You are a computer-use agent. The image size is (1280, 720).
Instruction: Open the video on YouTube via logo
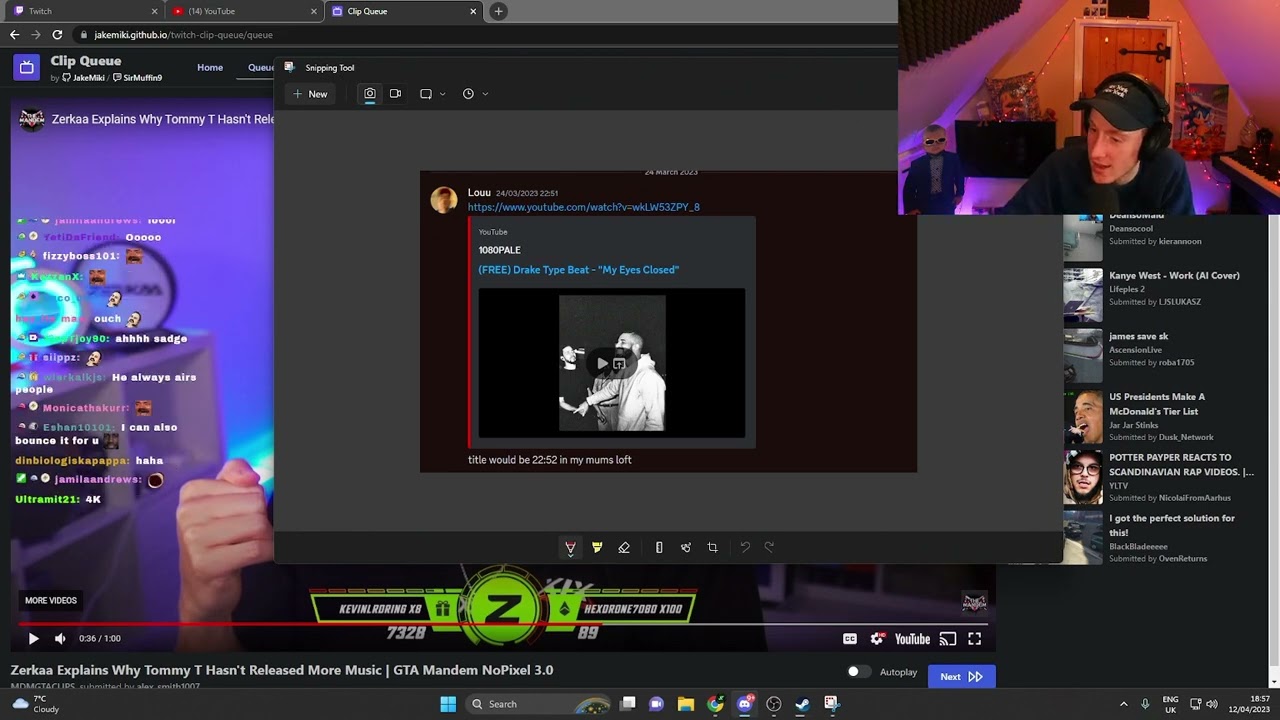[x=912, y=639]
